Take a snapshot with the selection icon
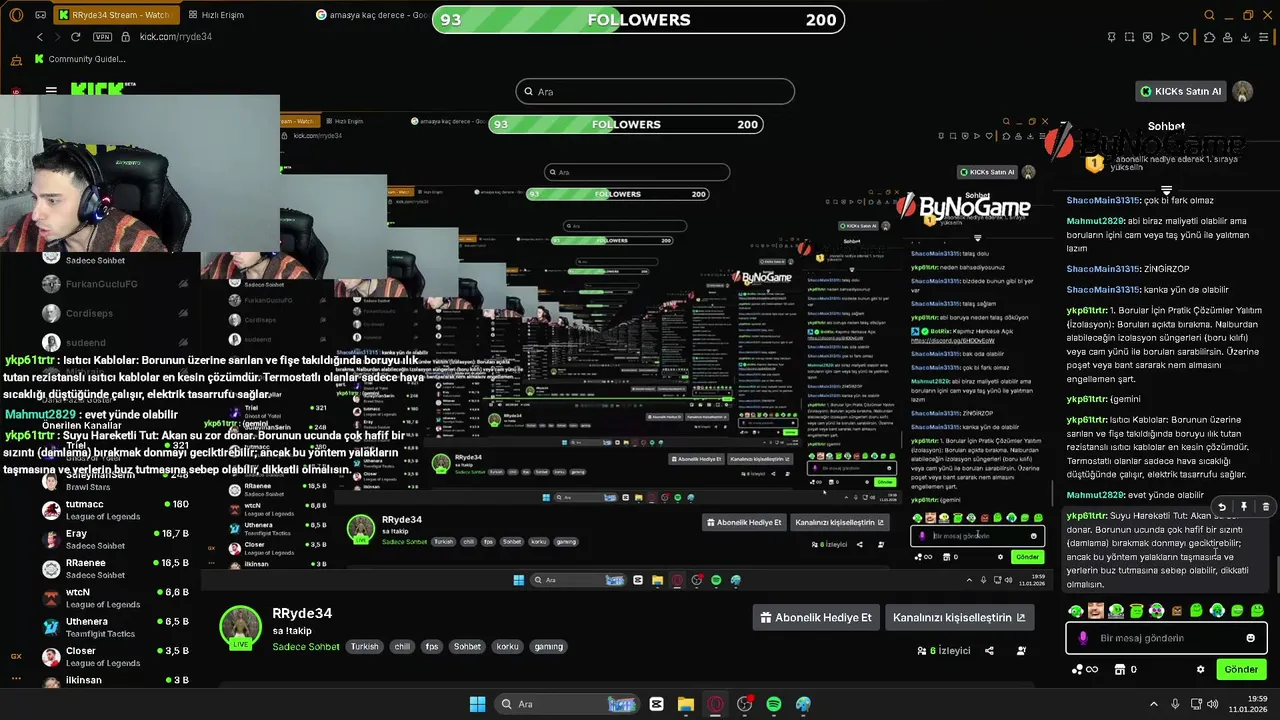The image size is (1280, 720). click(x=1128, y=37)
